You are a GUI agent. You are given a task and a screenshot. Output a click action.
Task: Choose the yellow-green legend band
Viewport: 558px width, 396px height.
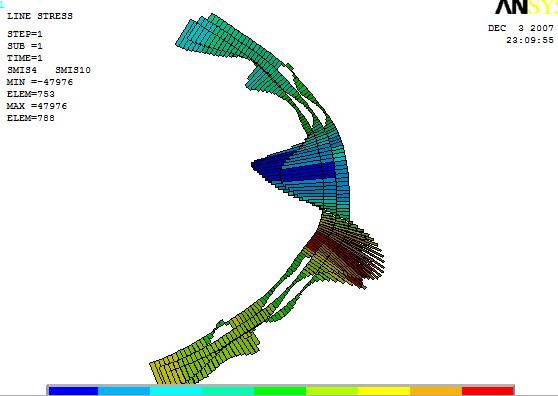(332, 391)
